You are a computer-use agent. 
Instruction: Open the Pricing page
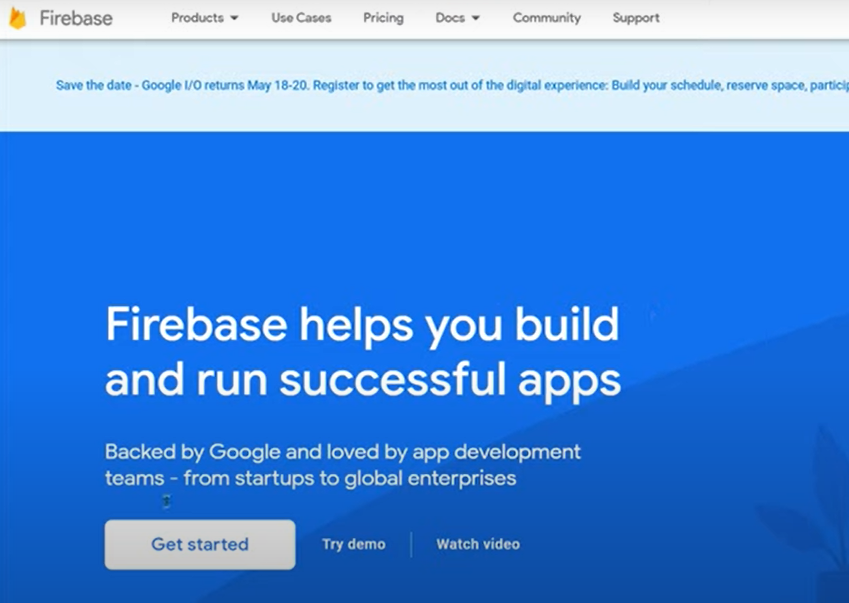[x=383, y=18]
